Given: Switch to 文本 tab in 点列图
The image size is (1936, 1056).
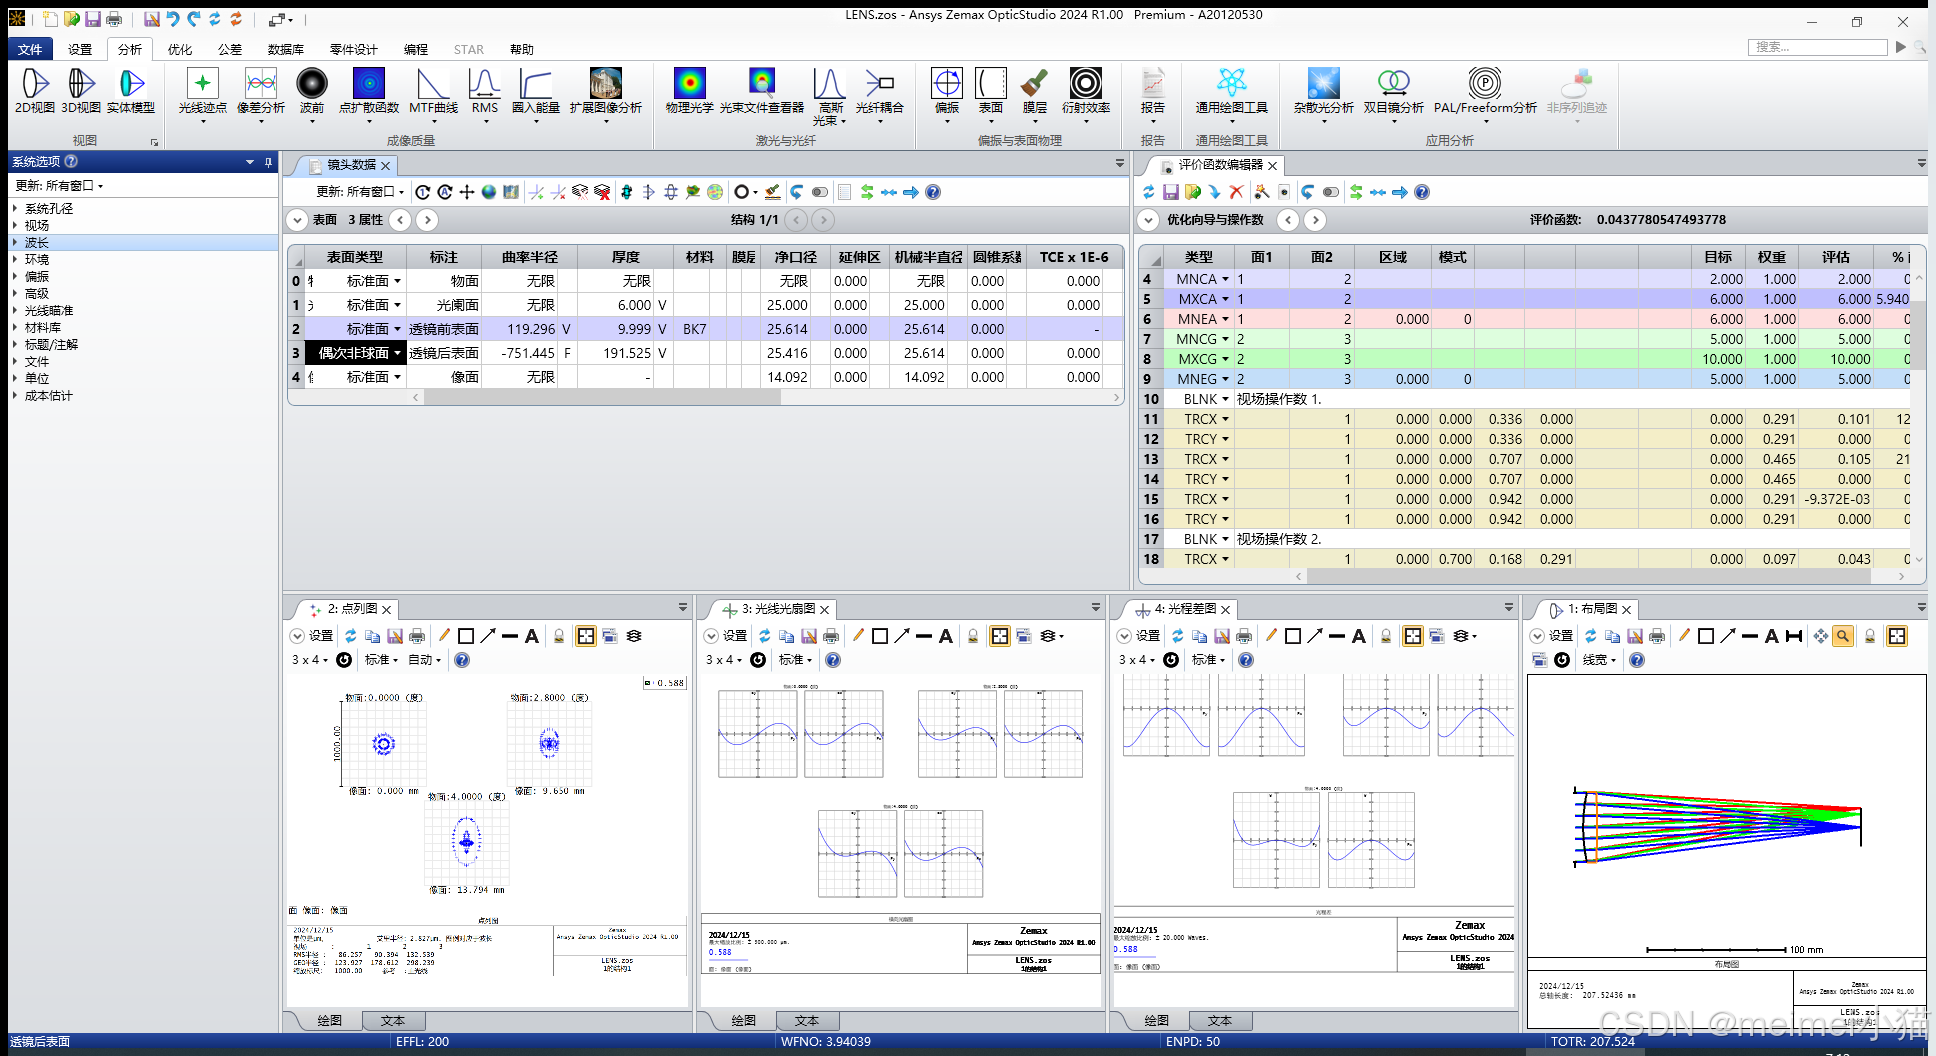Looking at the screenshot, I should [x=393, y=1021].
